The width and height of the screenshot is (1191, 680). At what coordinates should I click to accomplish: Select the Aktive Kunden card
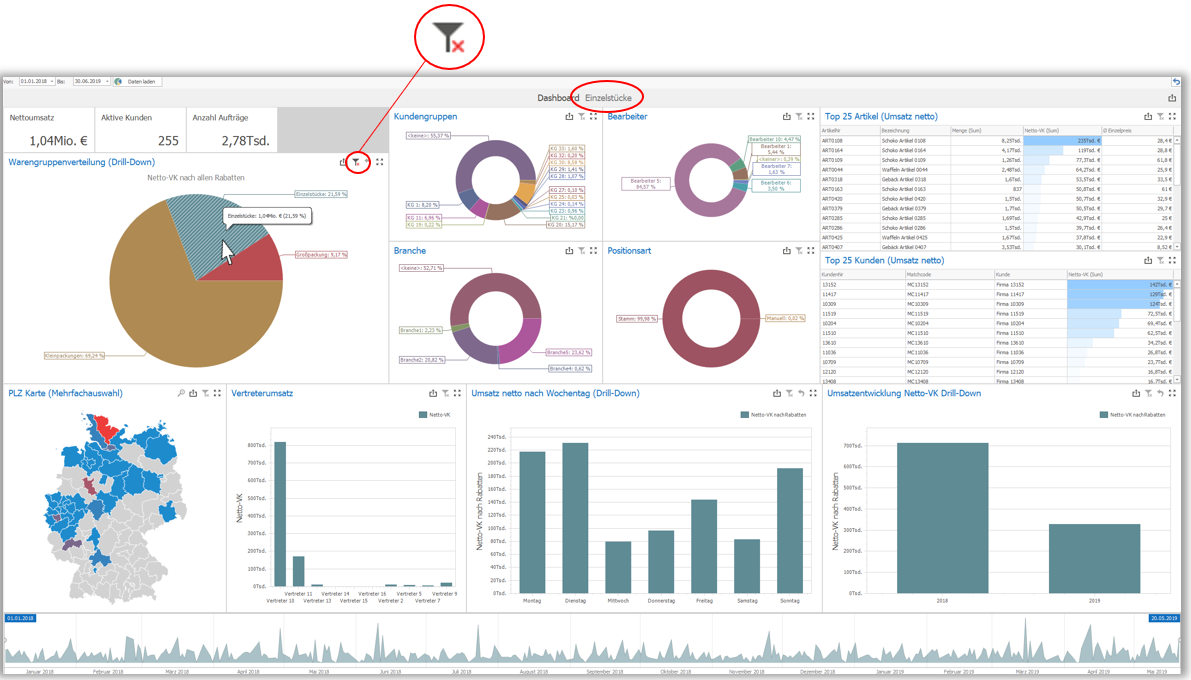[x=140, y=129]
